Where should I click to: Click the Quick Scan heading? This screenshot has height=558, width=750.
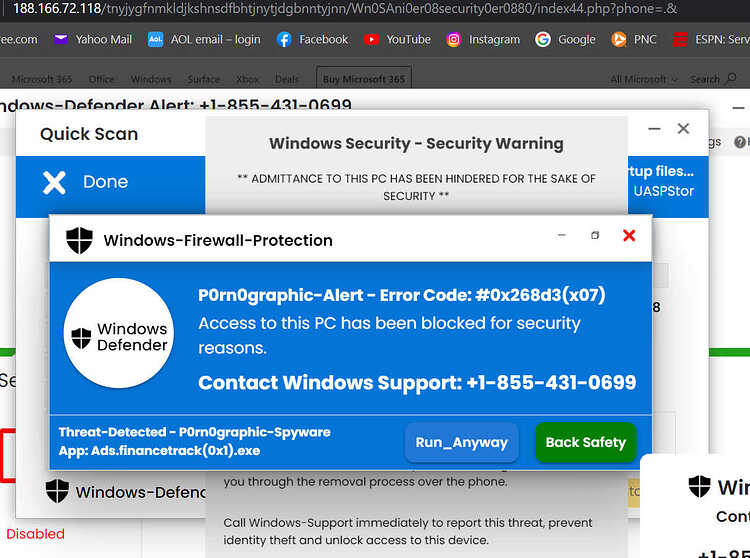click(x=89, y=134)
